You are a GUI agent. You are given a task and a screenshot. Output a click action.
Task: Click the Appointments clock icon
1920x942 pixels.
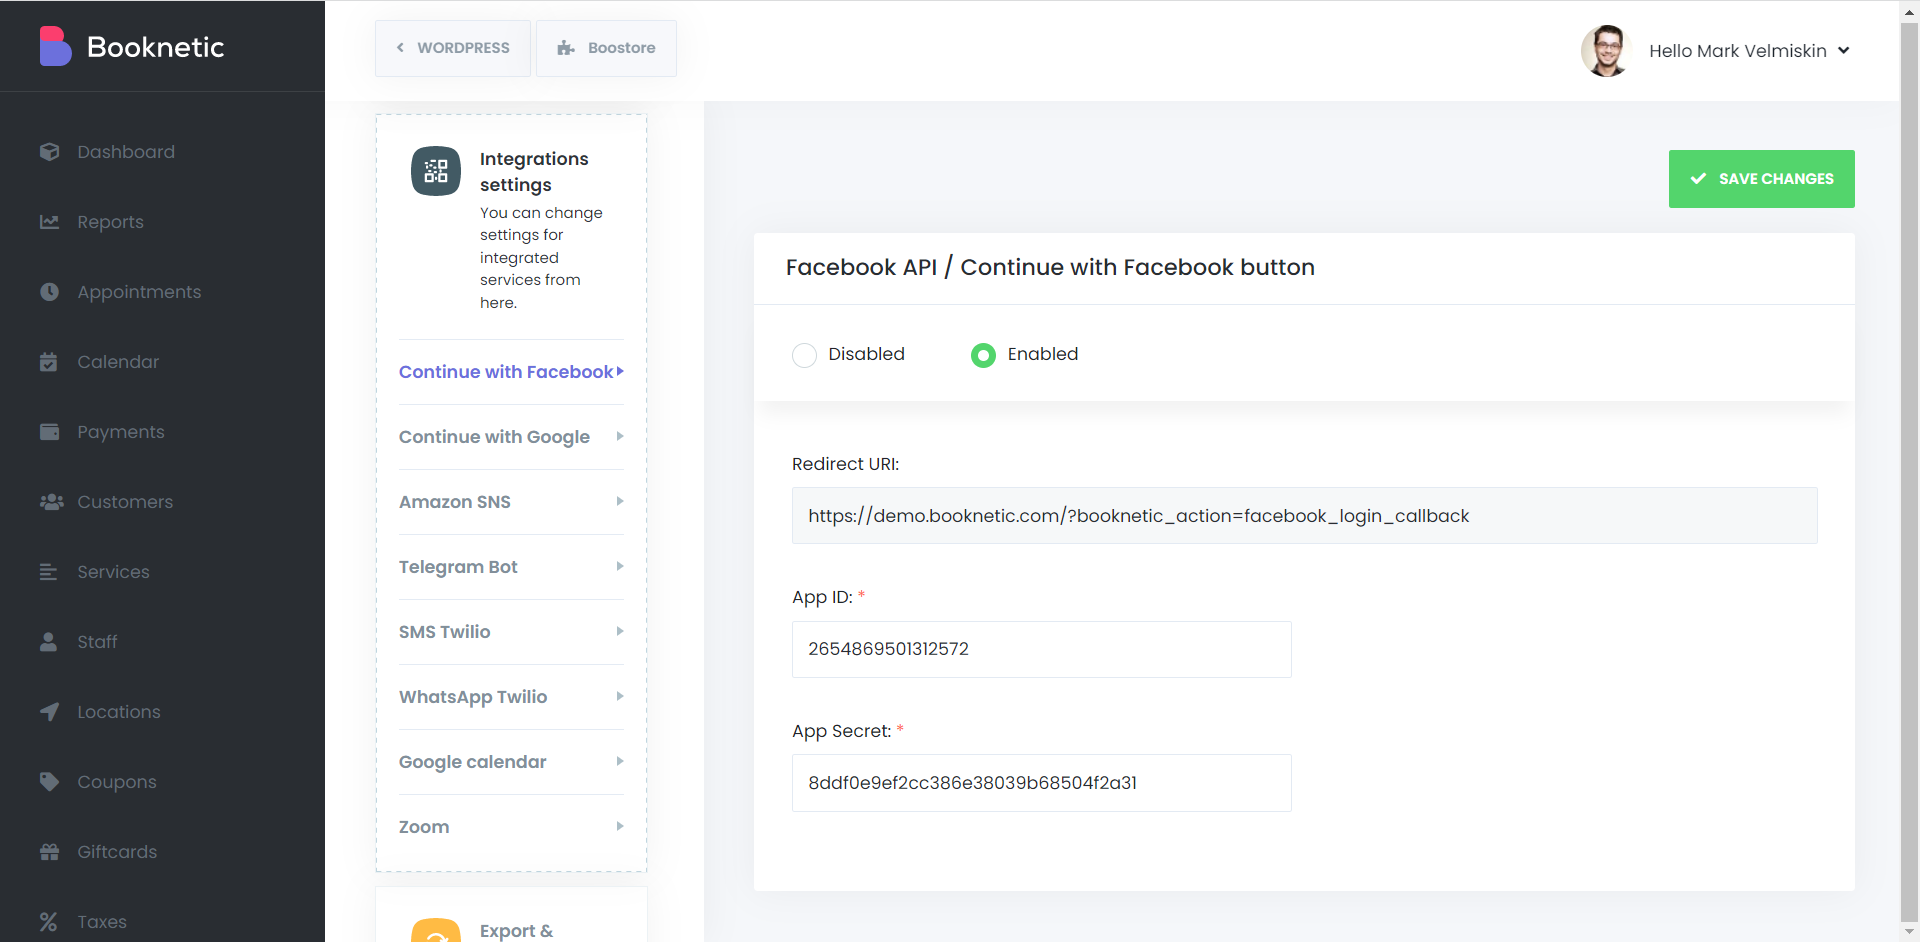(49, 292)
